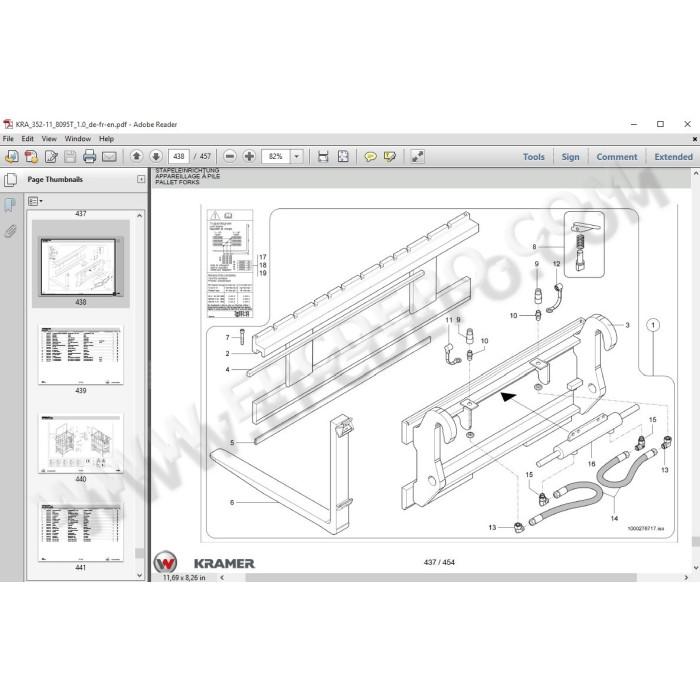
Task: Close the document with menu-bar x
Action: click(695, 139)
